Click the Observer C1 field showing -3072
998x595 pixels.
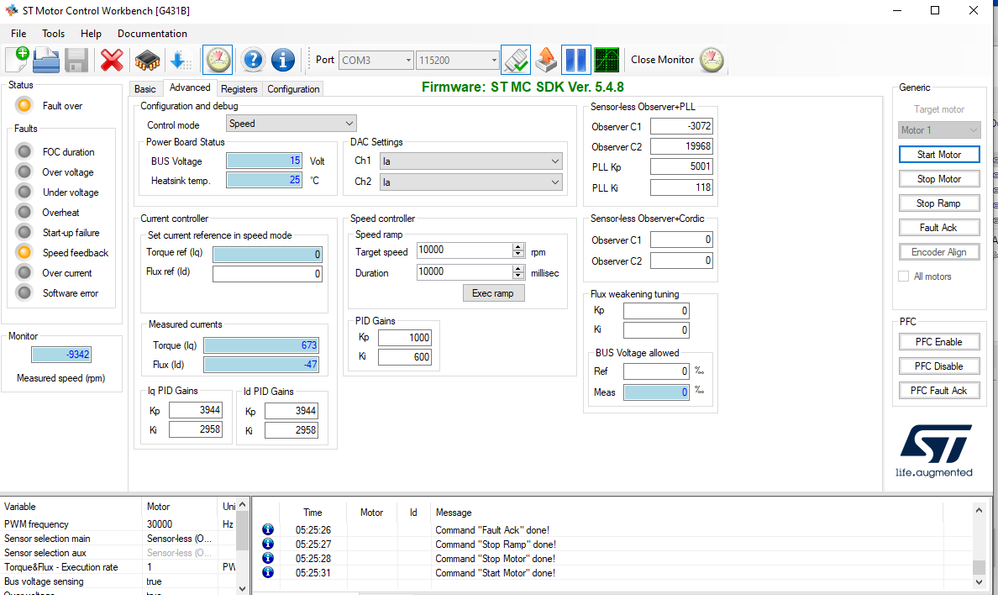[681, 126]
